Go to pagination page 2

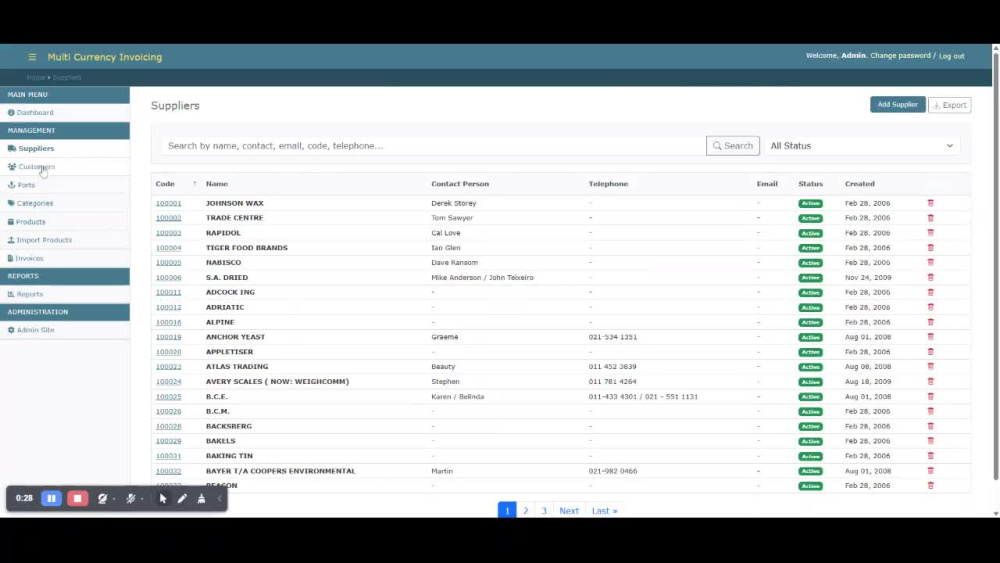(x=526, y=511)
